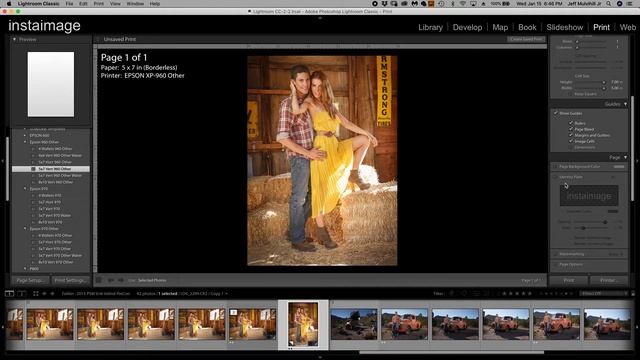
Task: Uncheck Margins and Gutters
Action: (x=571, y=135)
